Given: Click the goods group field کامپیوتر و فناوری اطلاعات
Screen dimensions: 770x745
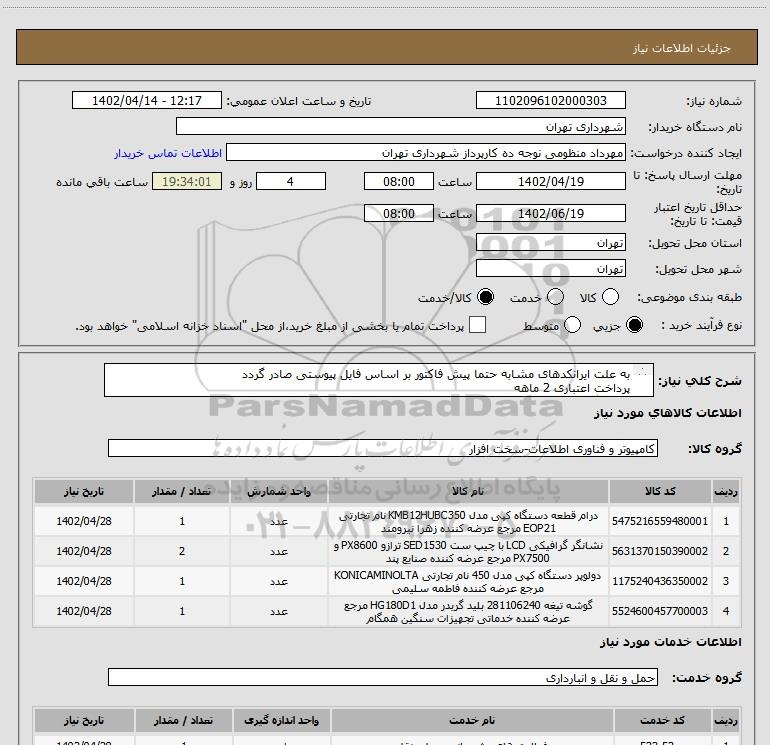Looking at the screenshot, I should point(383,448).
